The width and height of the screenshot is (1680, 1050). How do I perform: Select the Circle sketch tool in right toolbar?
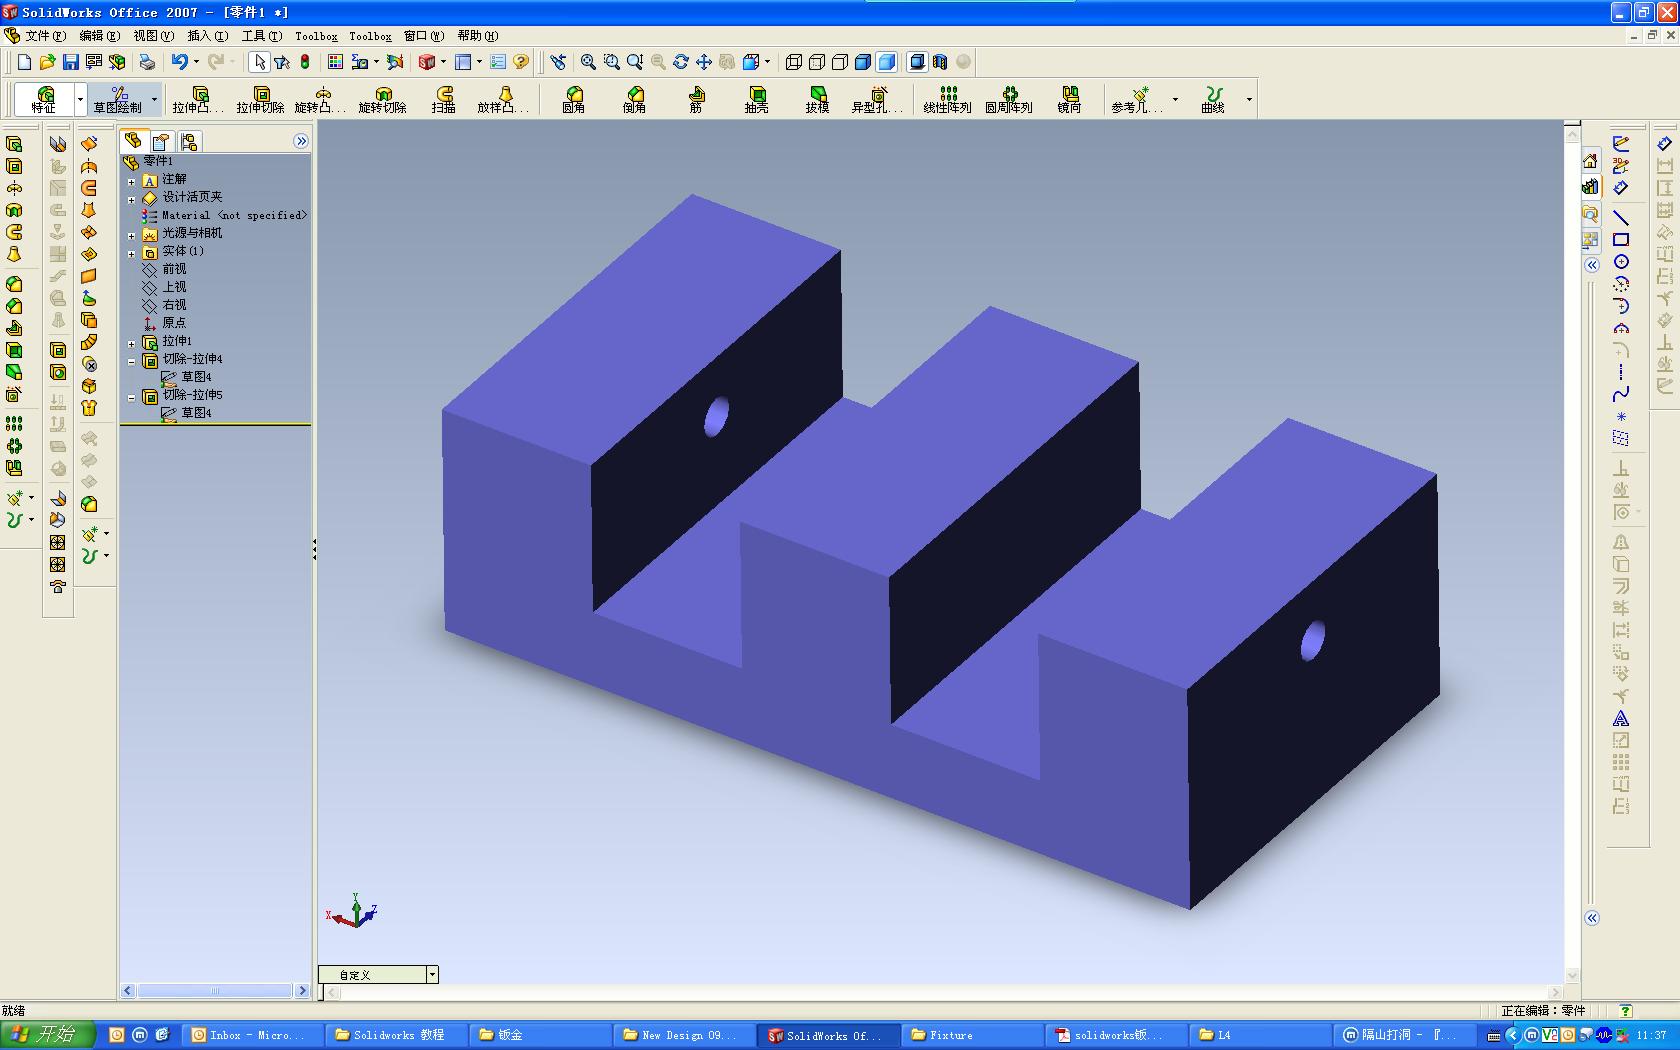pos(1621,262)
